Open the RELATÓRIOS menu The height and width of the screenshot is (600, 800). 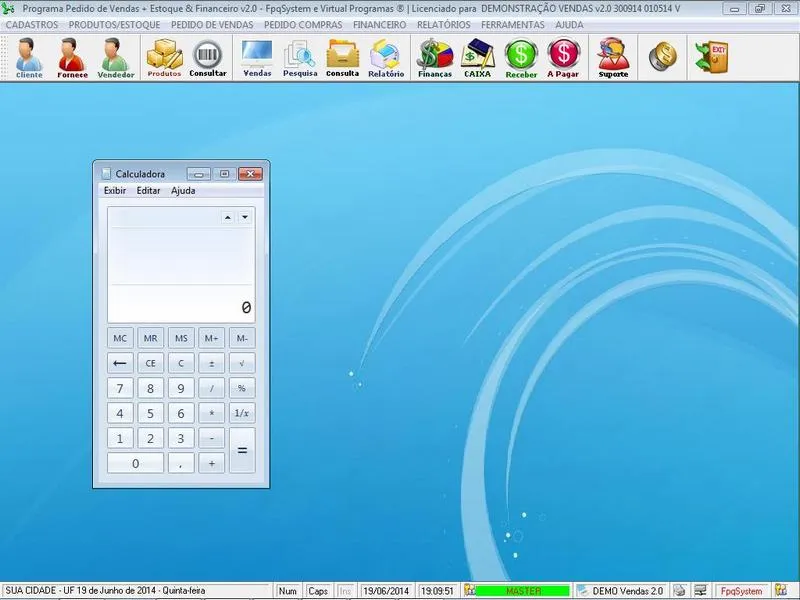(x=444, y=25)
